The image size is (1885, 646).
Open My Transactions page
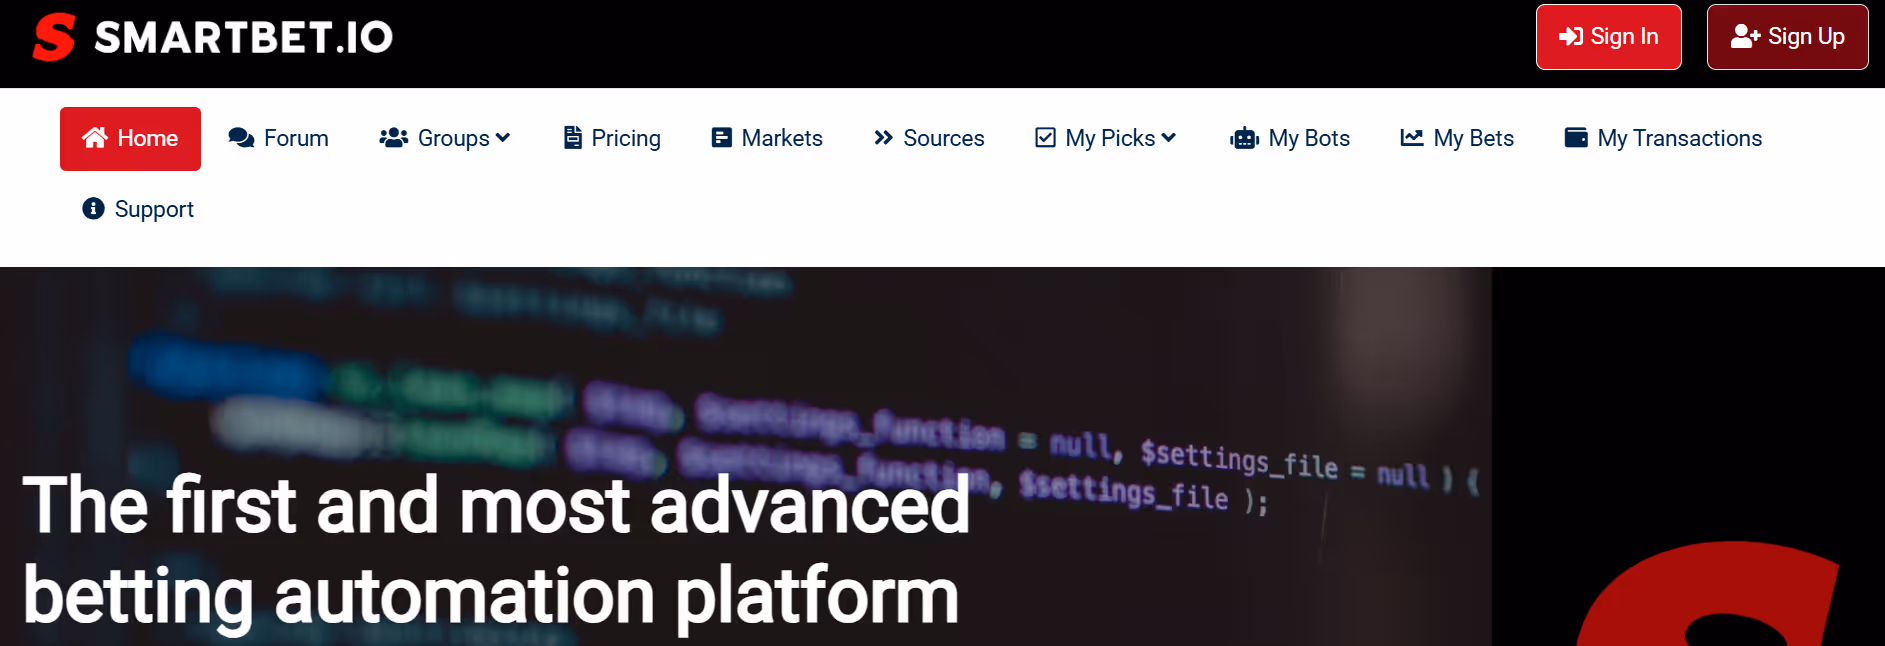pos(1663,139)
